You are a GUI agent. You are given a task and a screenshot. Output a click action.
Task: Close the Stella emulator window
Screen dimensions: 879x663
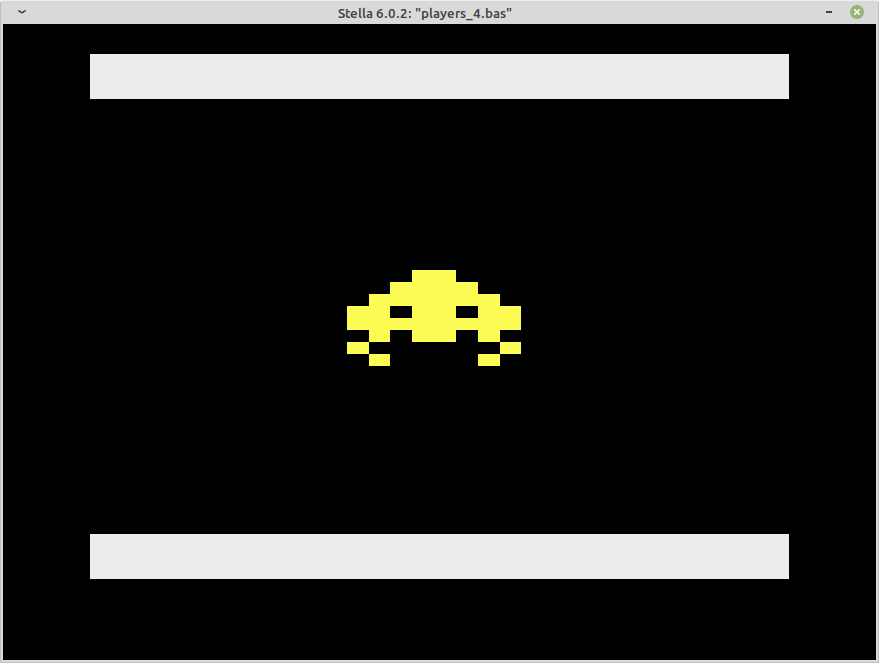857,12
